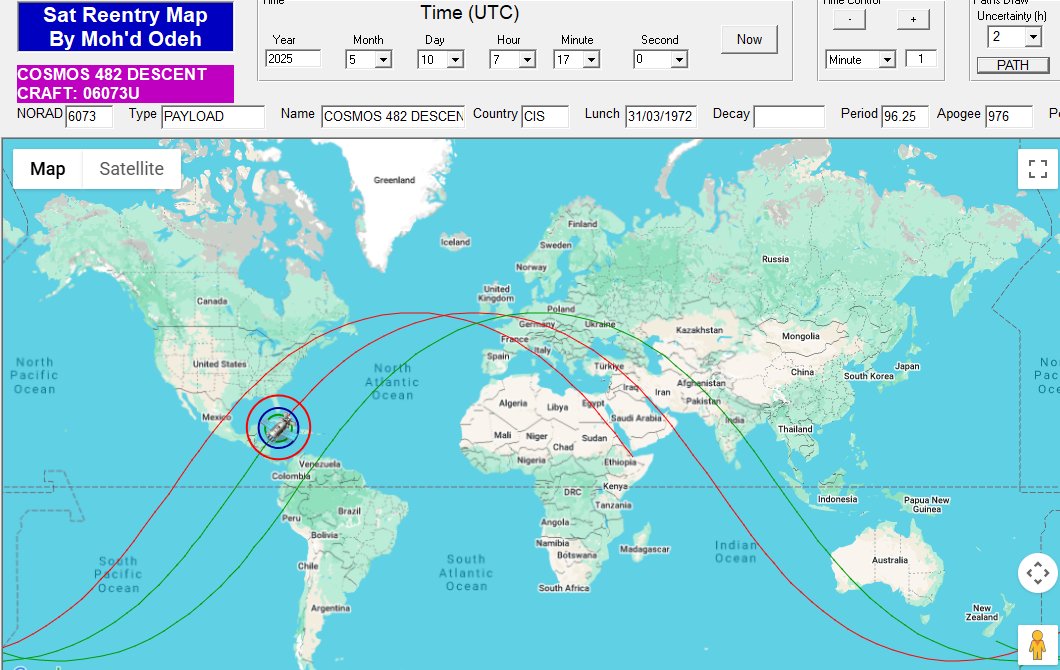The height and width of the screenshot is (670, 1060).
Task: Toggle fullscreen map view
Action: 1037,168
